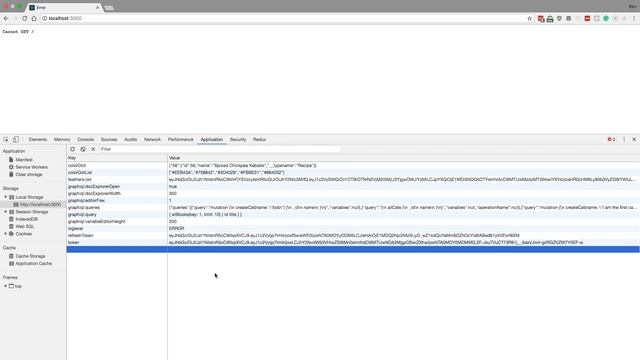
Task: Activate the DevTools inspect element picker
Action: pyautogui.click(x=6, y=140)
